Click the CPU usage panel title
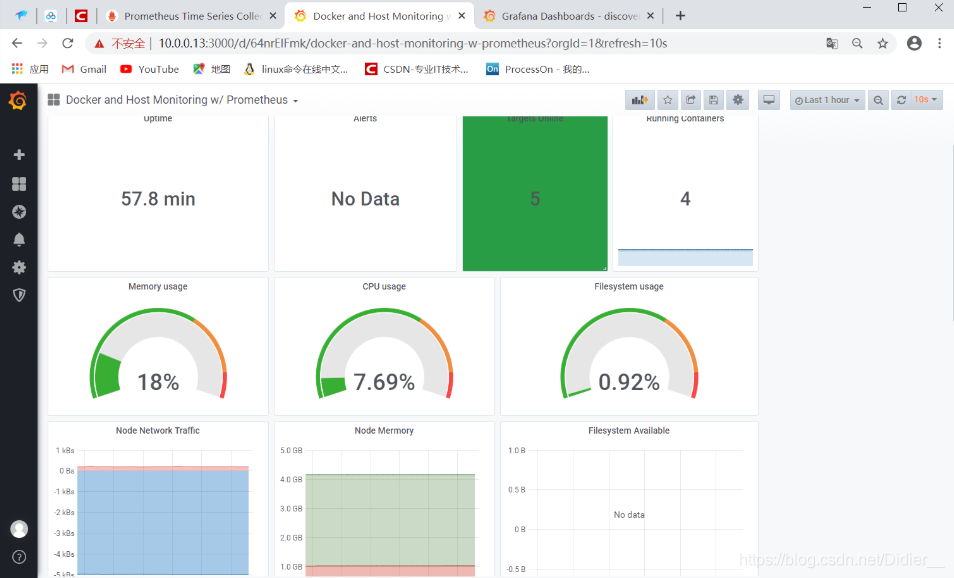Viewport: 954px width, 578px height. (x=384, y=287)
